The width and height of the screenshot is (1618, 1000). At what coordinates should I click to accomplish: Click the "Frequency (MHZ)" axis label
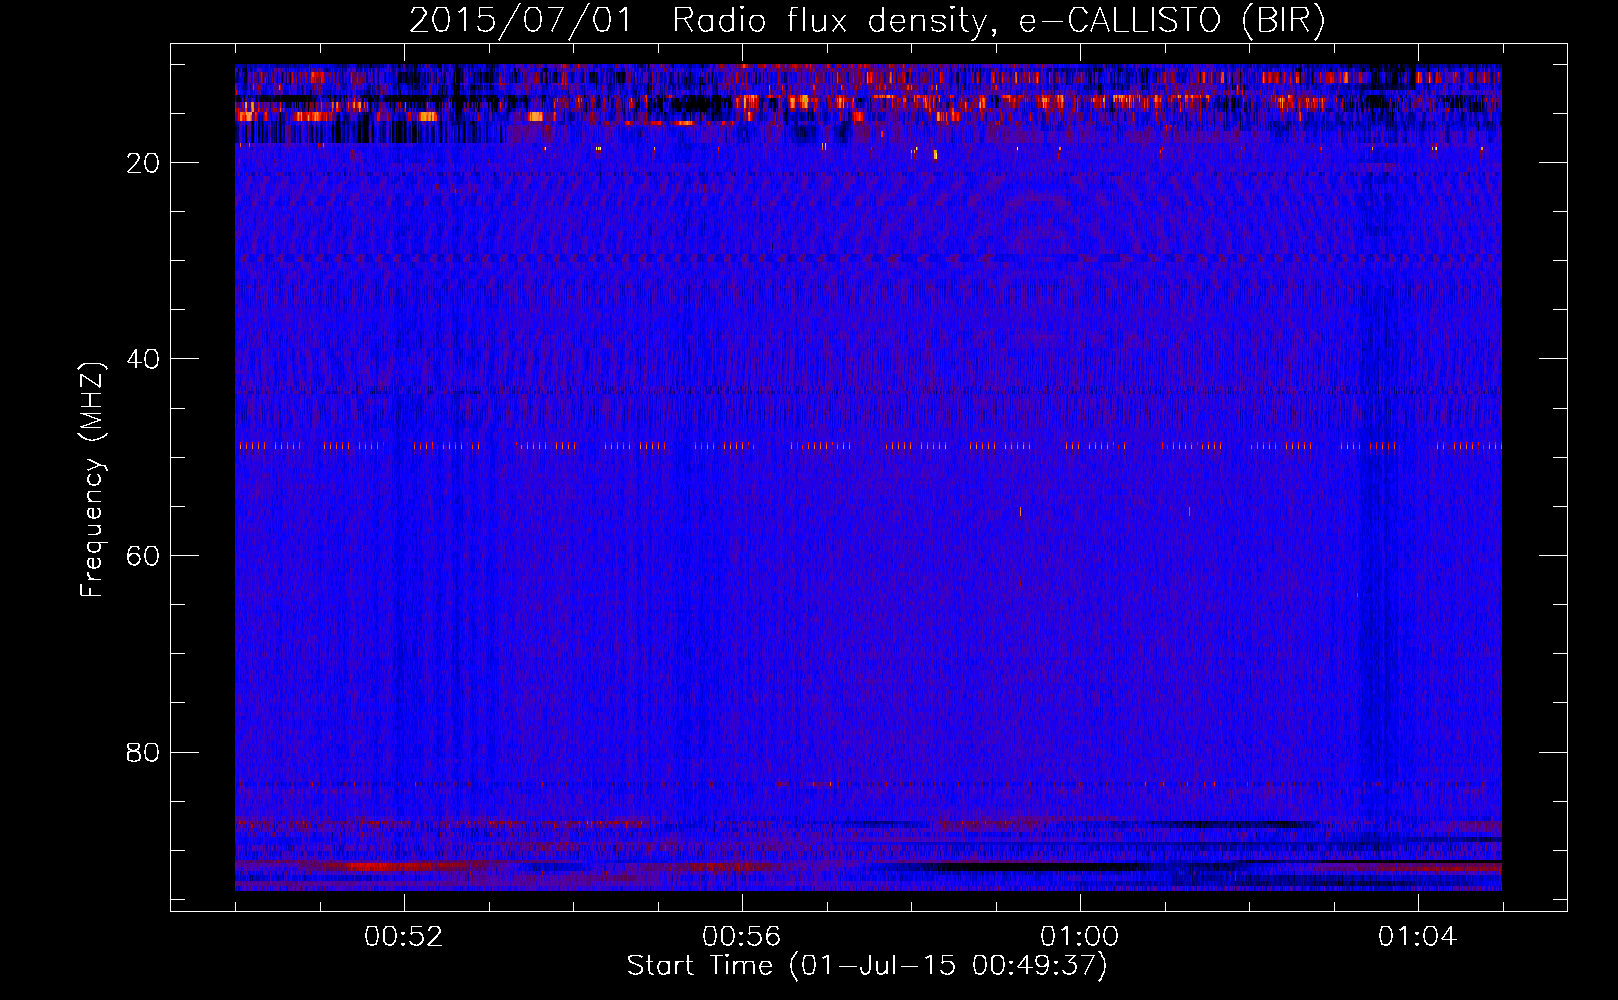pyautogui.click(x=92, y=480)
